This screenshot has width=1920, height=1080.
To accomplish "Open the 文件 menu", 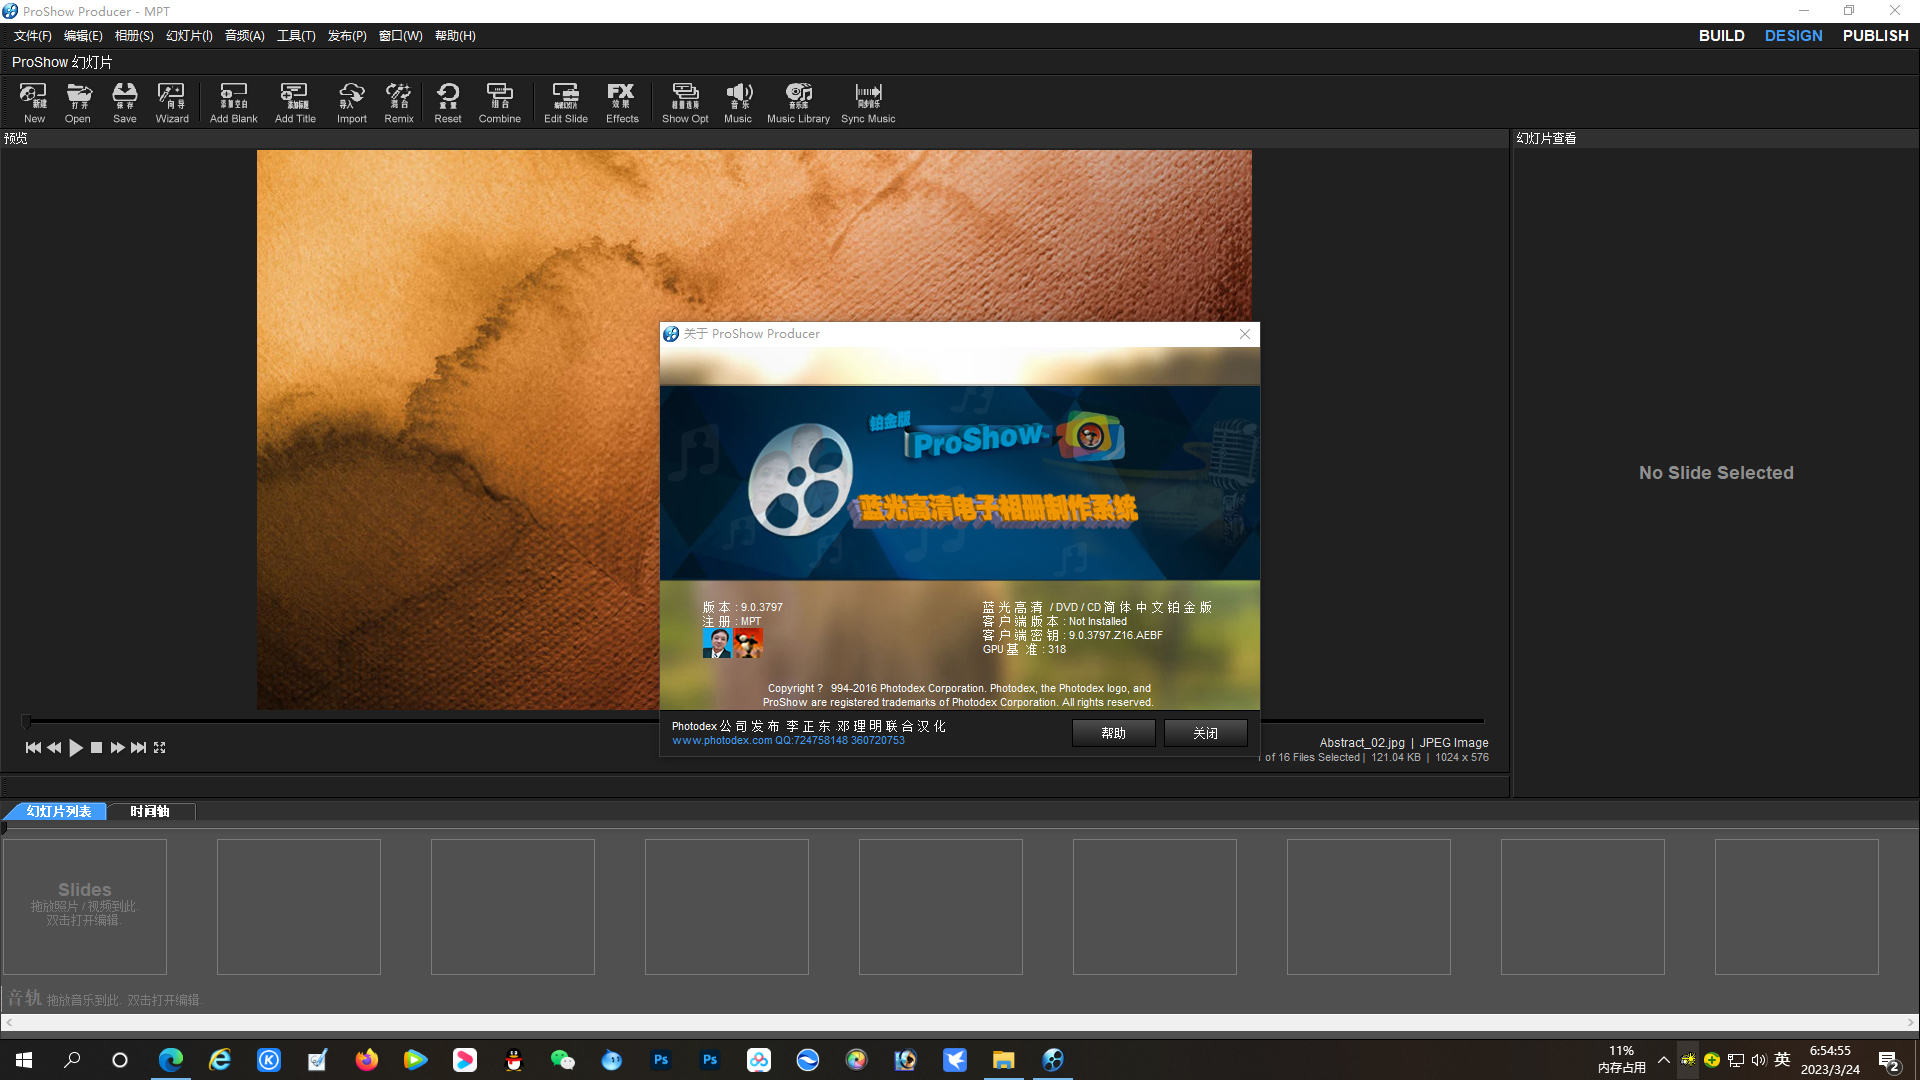I will coord(33,36).
